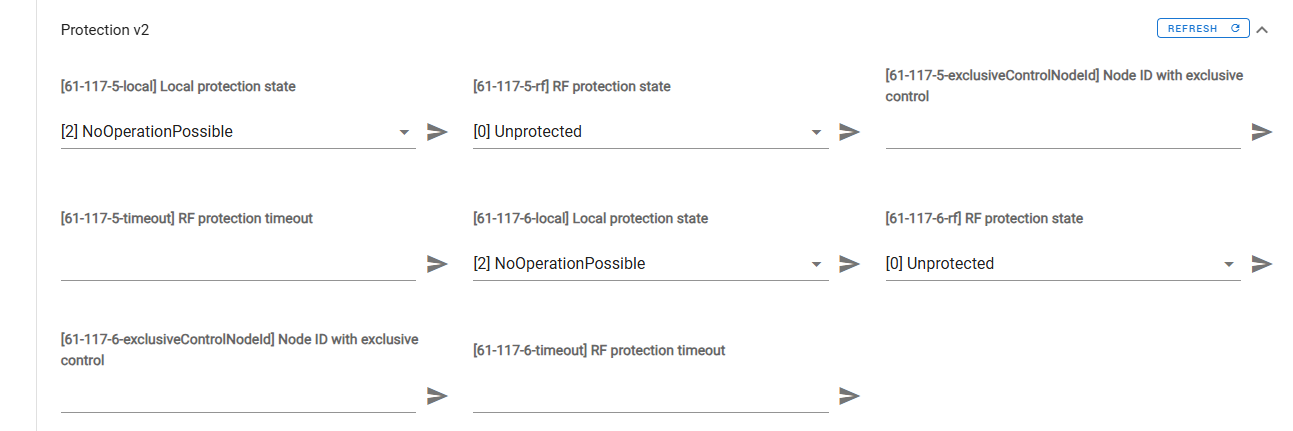Click the Refresh button
Image resolution: width=1293 pixels, height=431 pixels.
[1203, 29]
